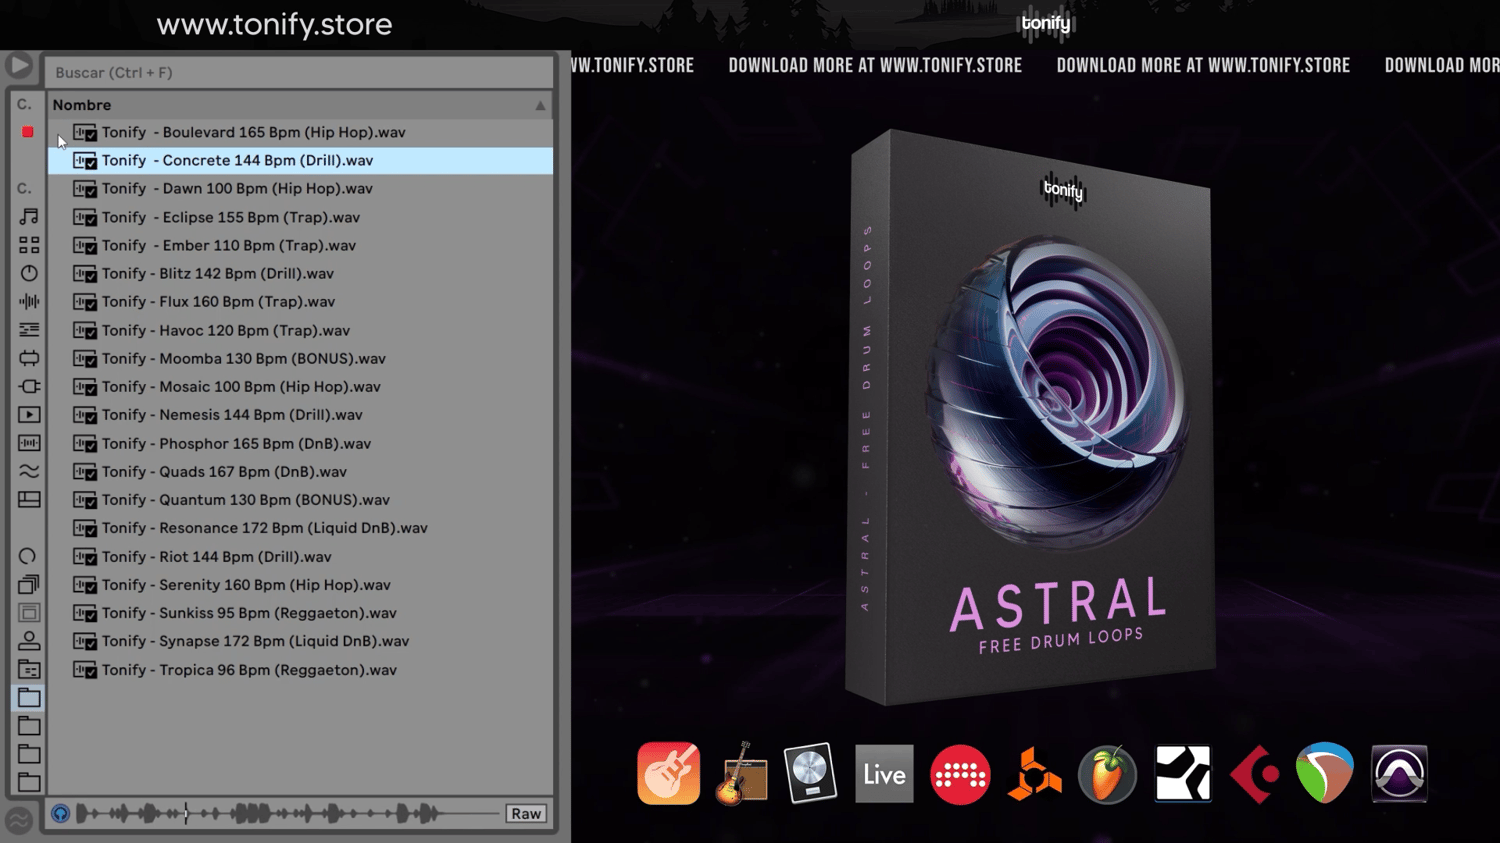Select Tonify - Riot 144 Bpm (Drill).wav
Image resolution: width=1500 pixels, height=843 pixels.
pos(300,556)
